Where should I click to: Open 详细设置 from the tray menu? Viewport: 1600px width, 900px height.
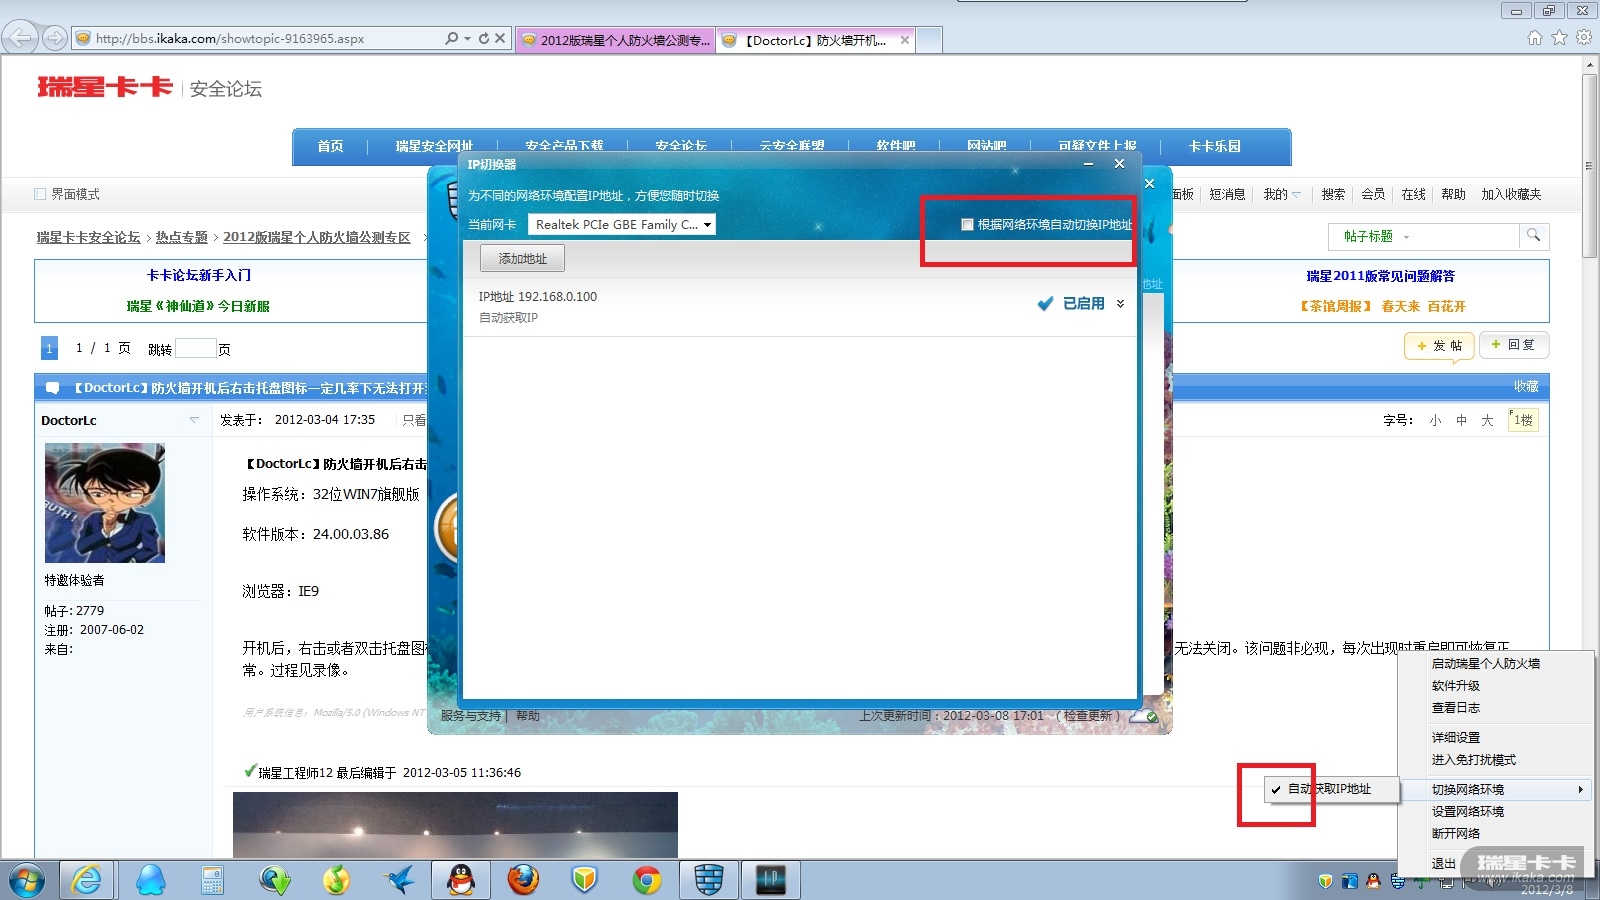(x=1456, y=738)
